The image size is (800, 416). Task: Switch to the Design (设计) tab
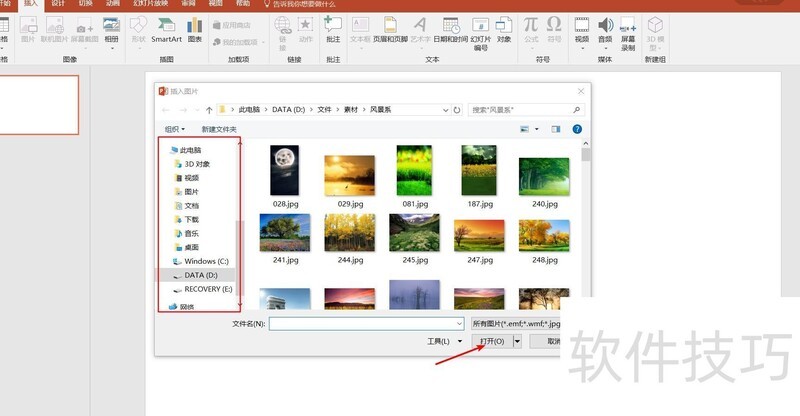(x=58, y=4)
